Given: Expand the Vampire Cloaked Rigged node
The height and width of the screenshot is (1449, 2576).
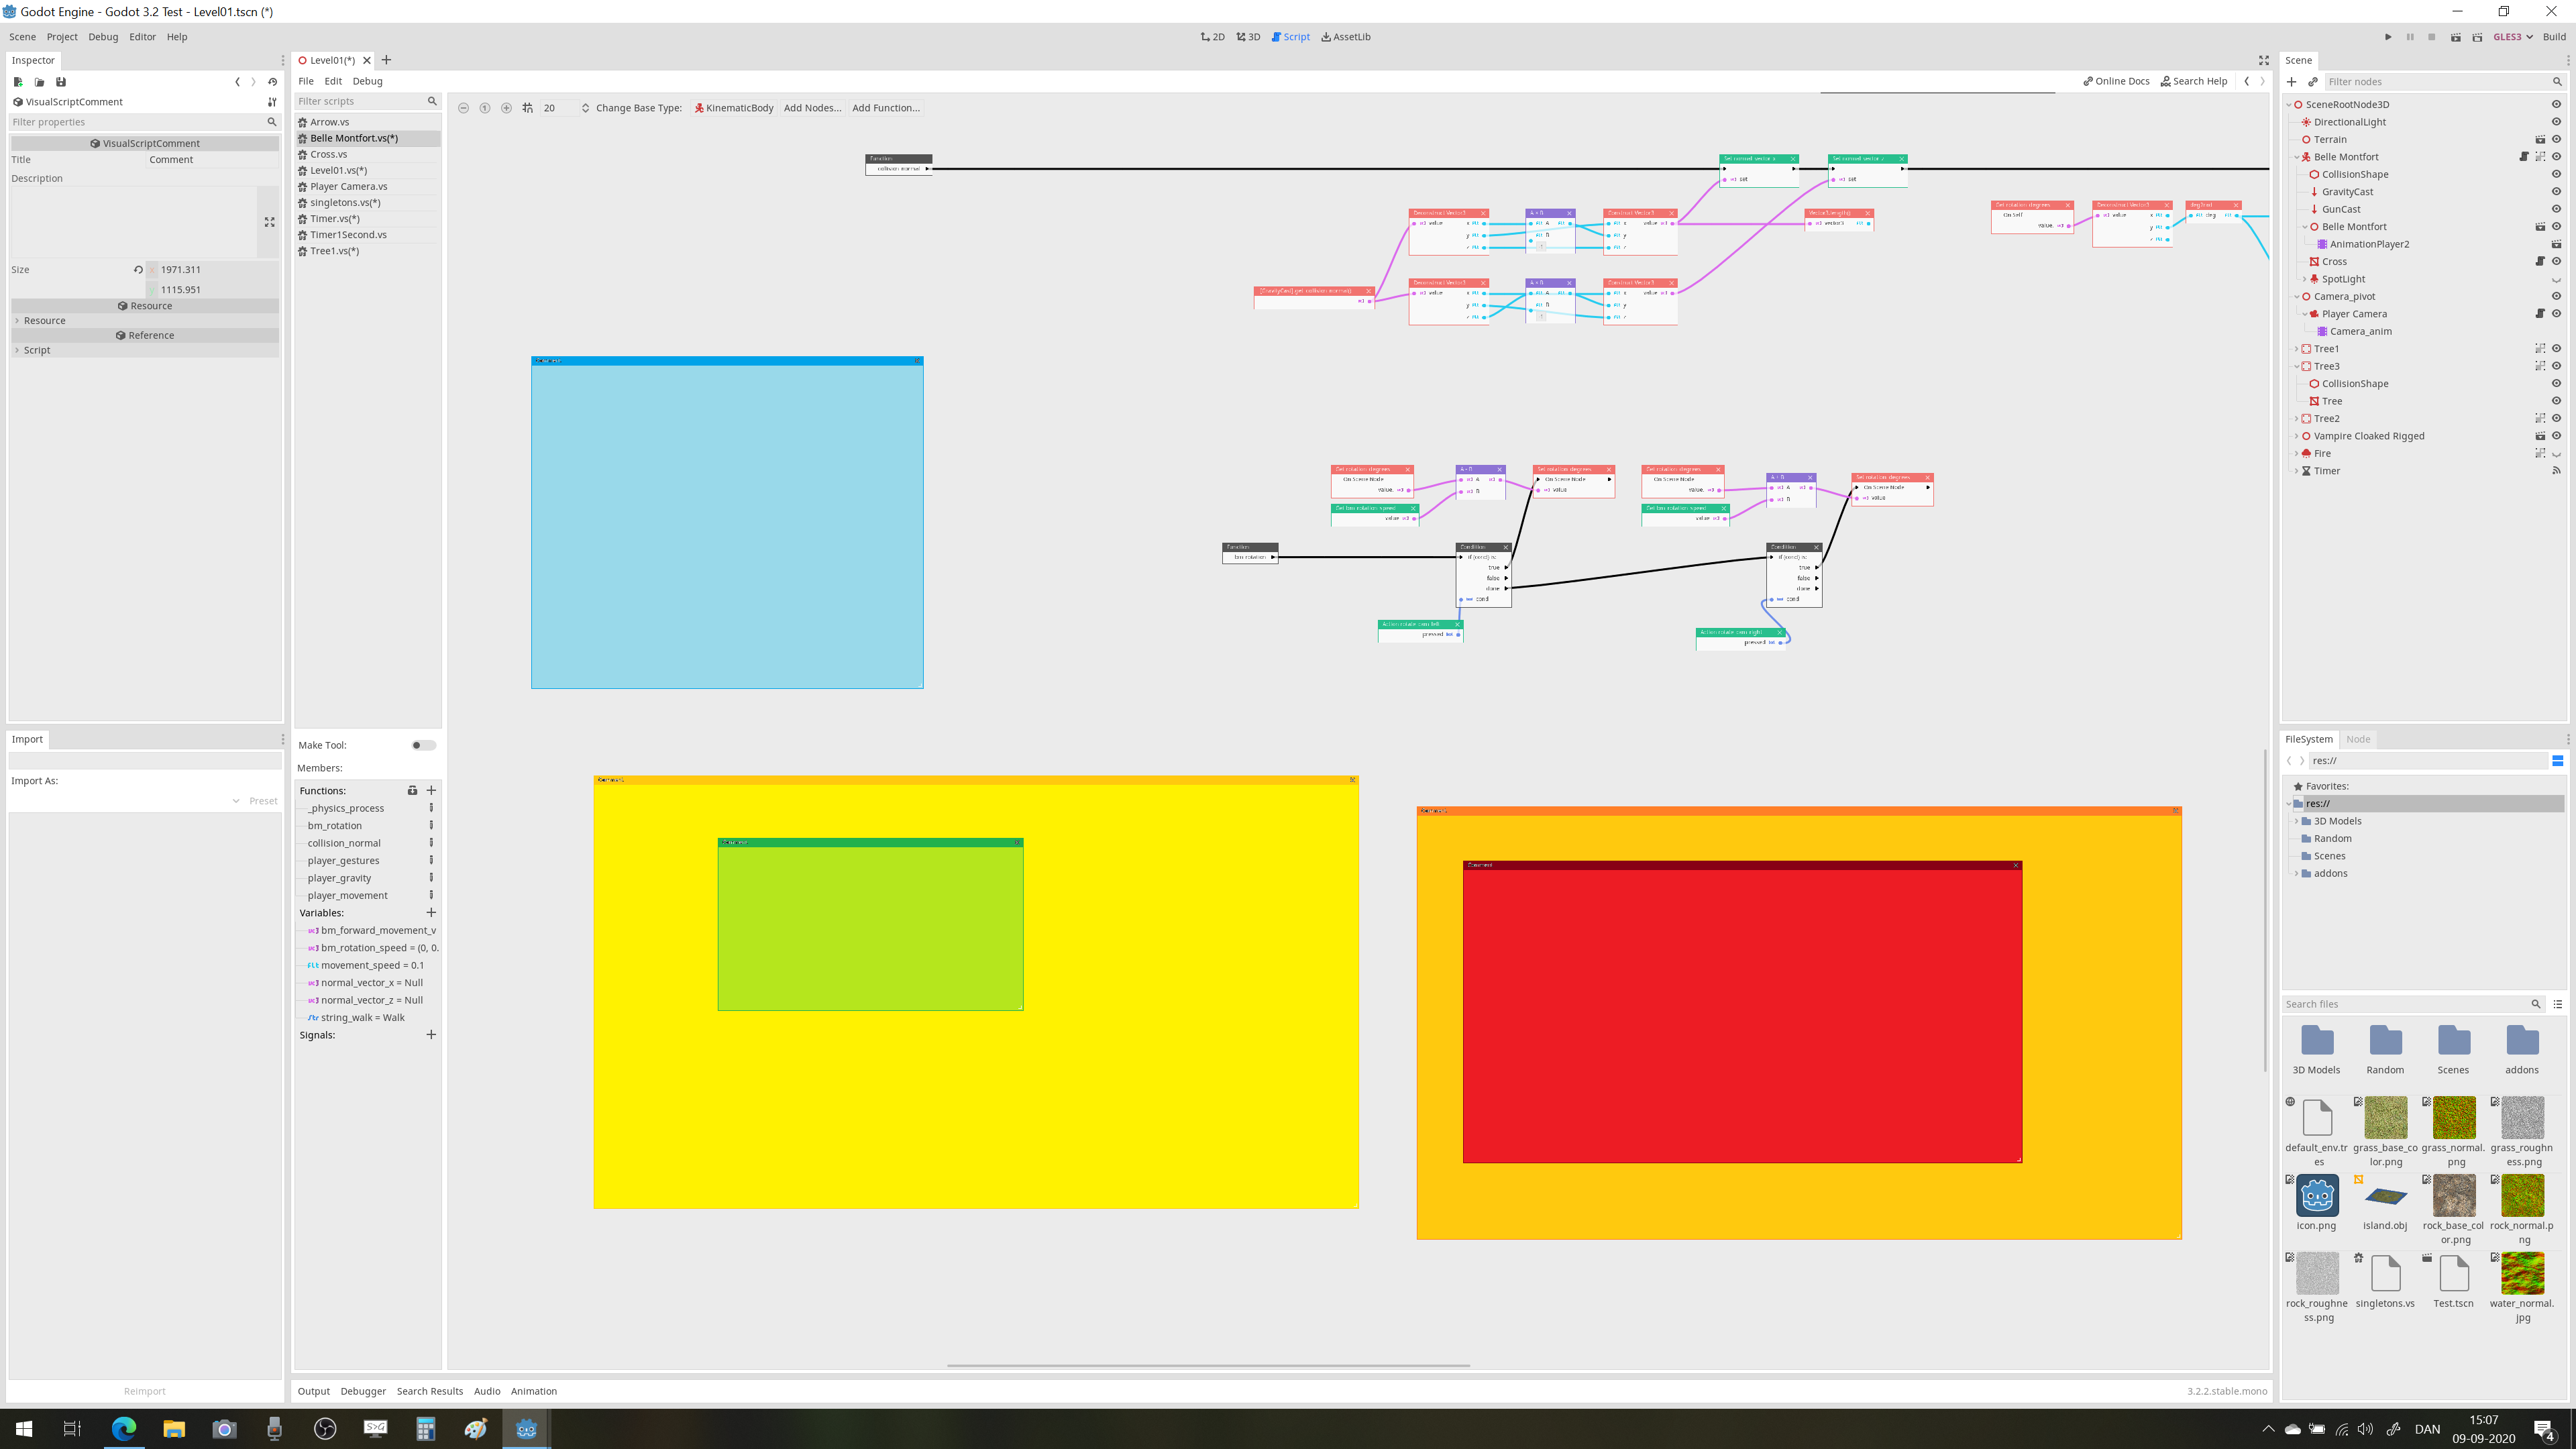Looking at the screenshot, I should click(x=2297, y=436).
